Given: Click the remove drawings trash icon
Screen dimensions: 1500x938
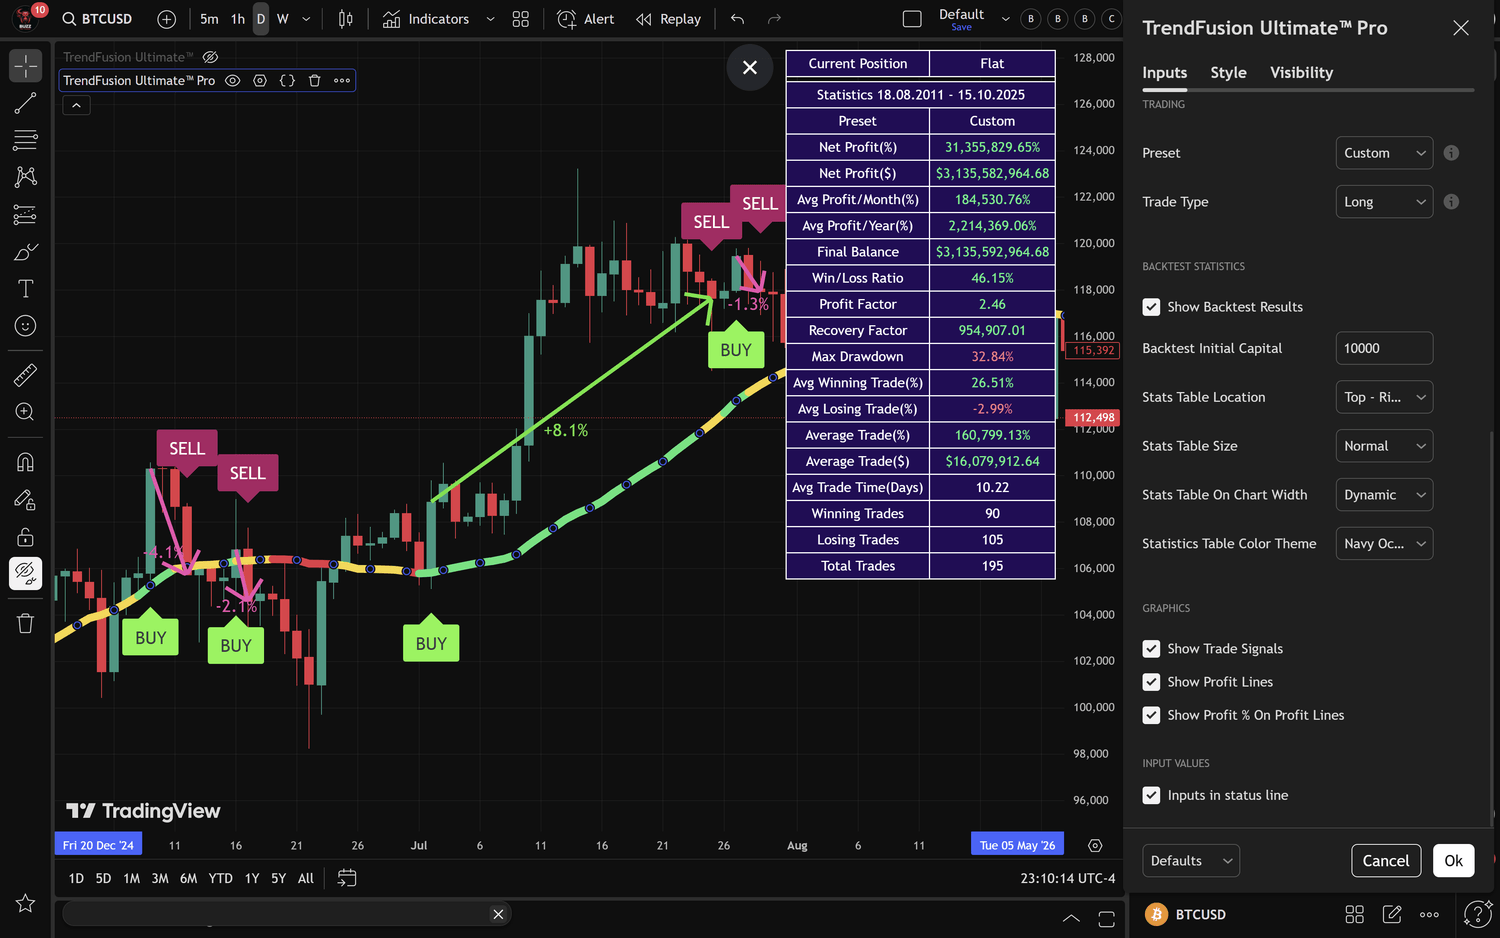Looking at the screenshot, I should coord(25,622).
